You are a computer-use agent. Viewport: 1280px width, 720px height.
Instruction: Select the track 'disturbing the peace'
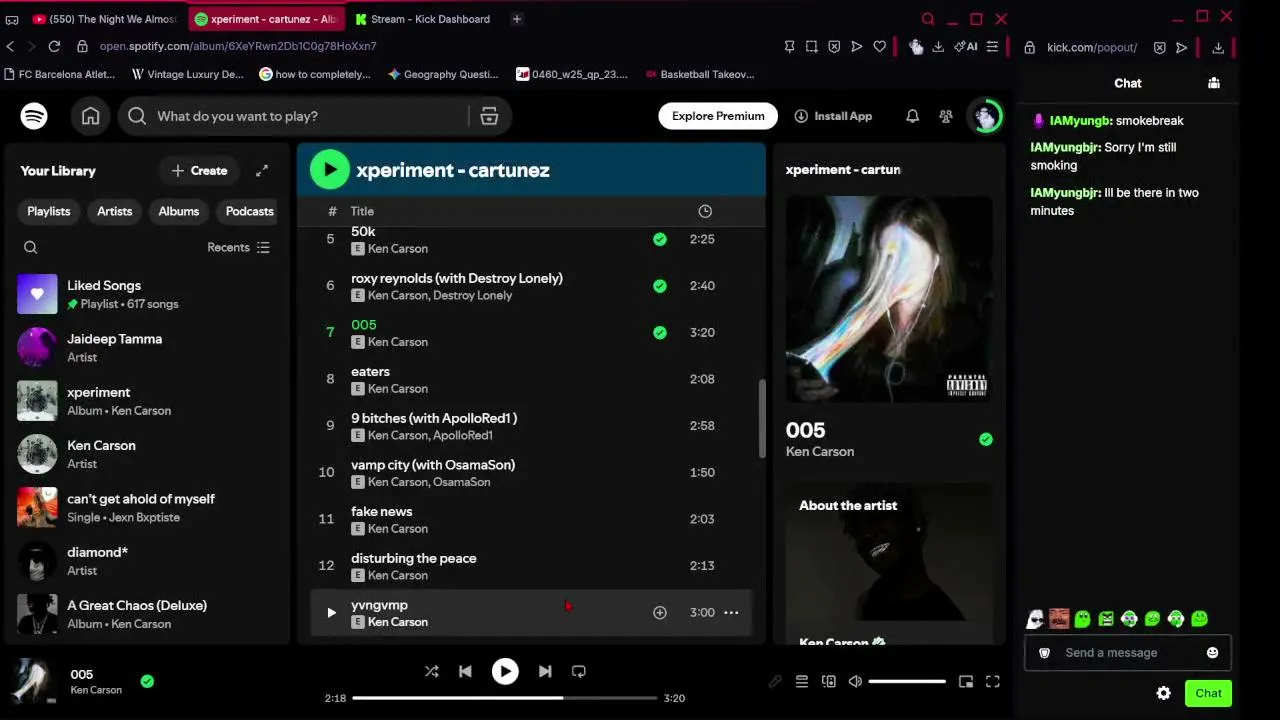pos(414,558)
